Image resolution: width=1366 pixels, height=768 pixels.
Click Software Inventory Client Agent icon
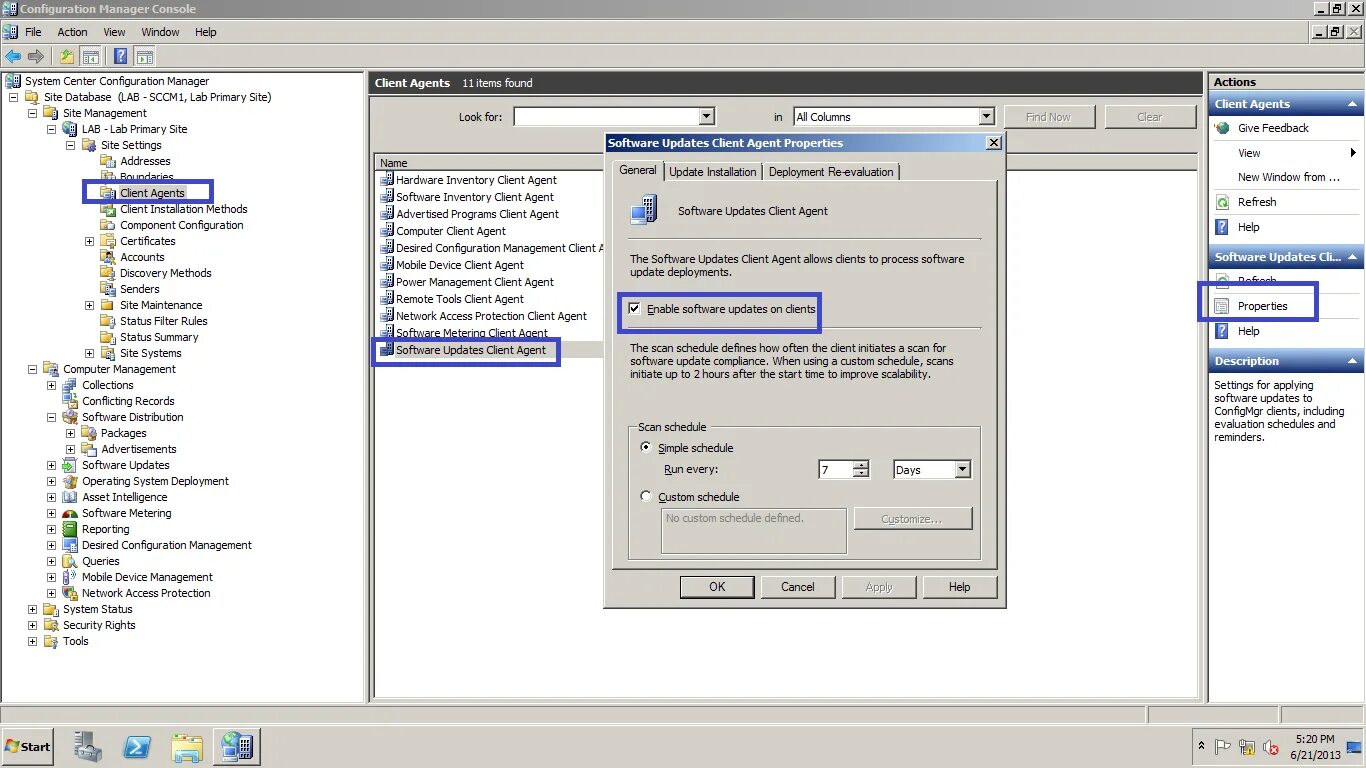click(387, 197)
